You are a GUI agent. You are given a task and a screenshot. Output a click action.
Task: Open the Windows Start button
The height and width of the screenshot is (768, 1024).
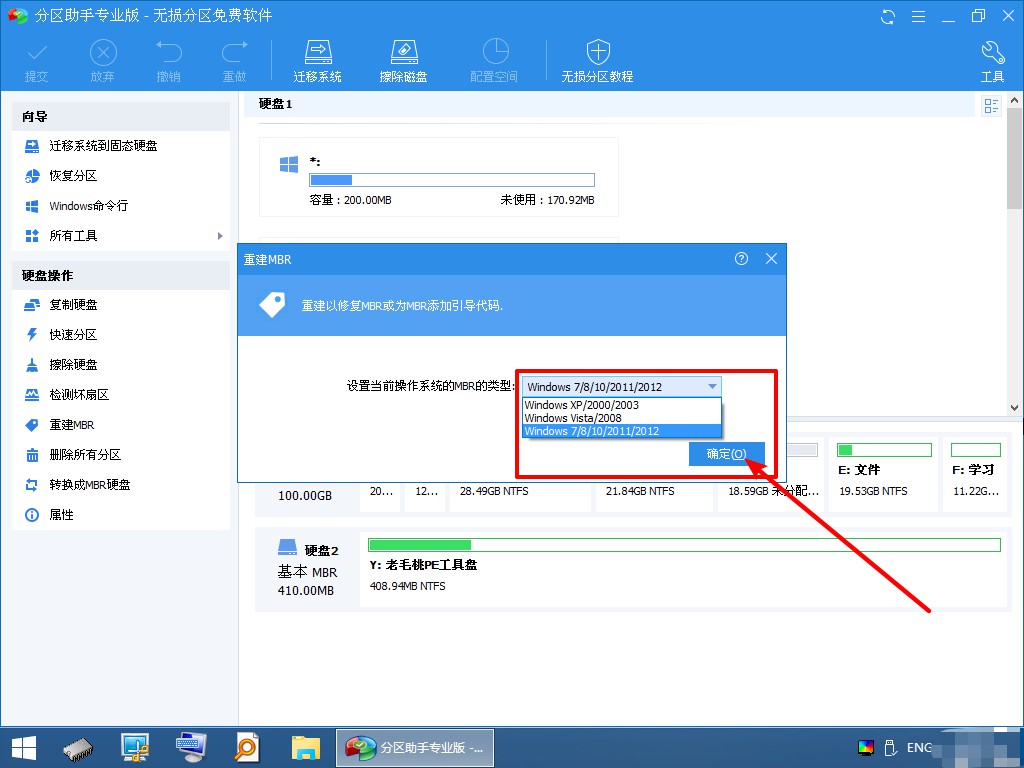[24, 748]
